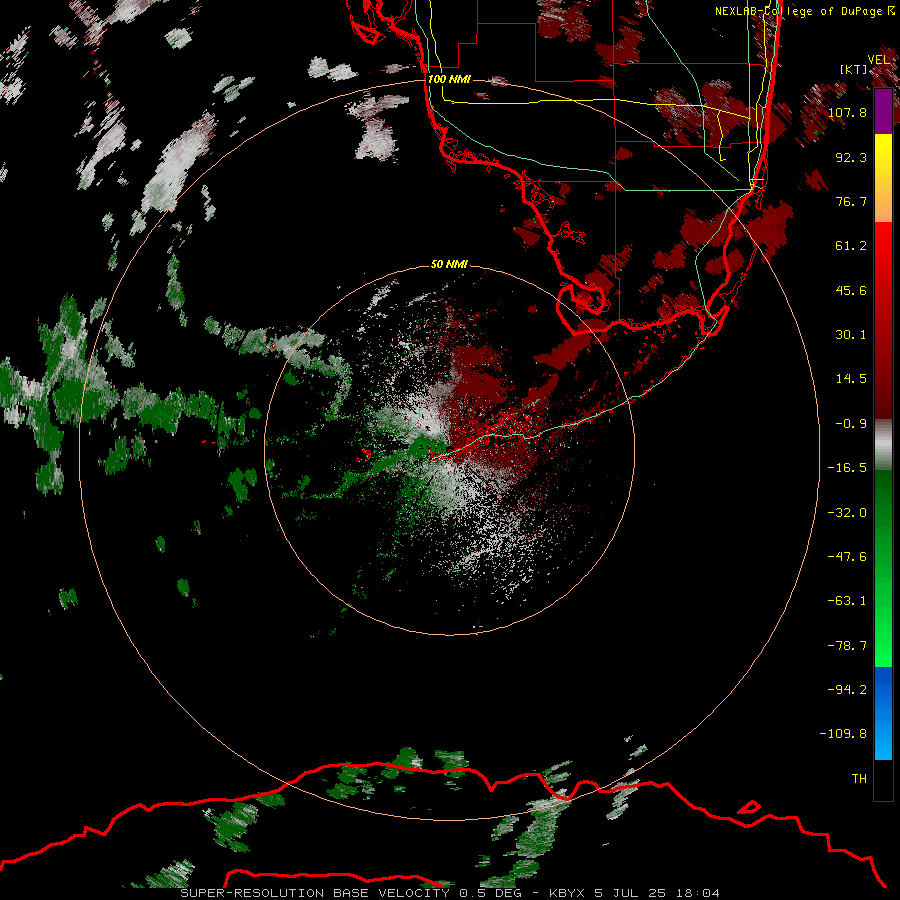
Task: Click the 92.3 legend value
Action: [x=851, y=157]
